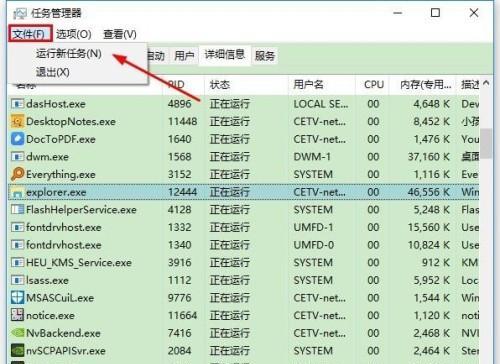Click the LOCAL SE... user name cell

(321, 104)
